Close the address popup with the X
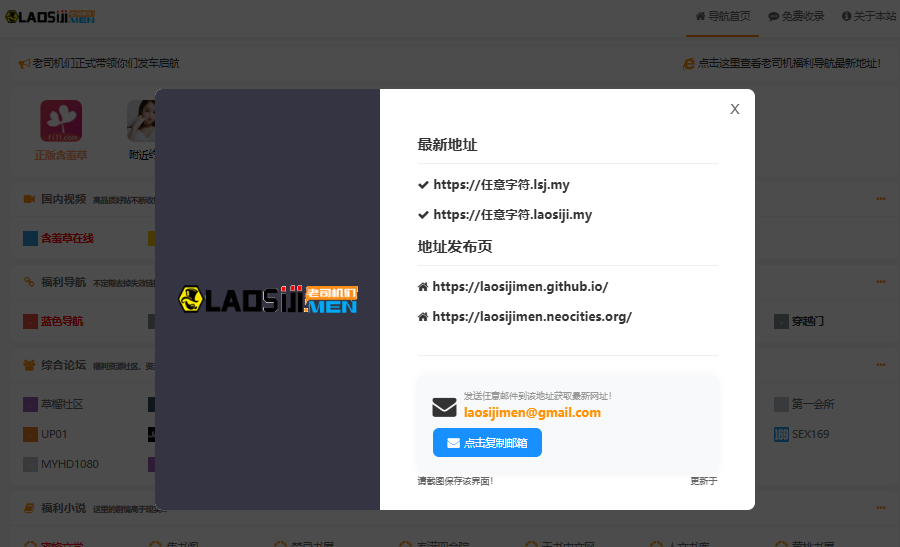Viewport: 900px width, 547px height. [x=735, y=109]
